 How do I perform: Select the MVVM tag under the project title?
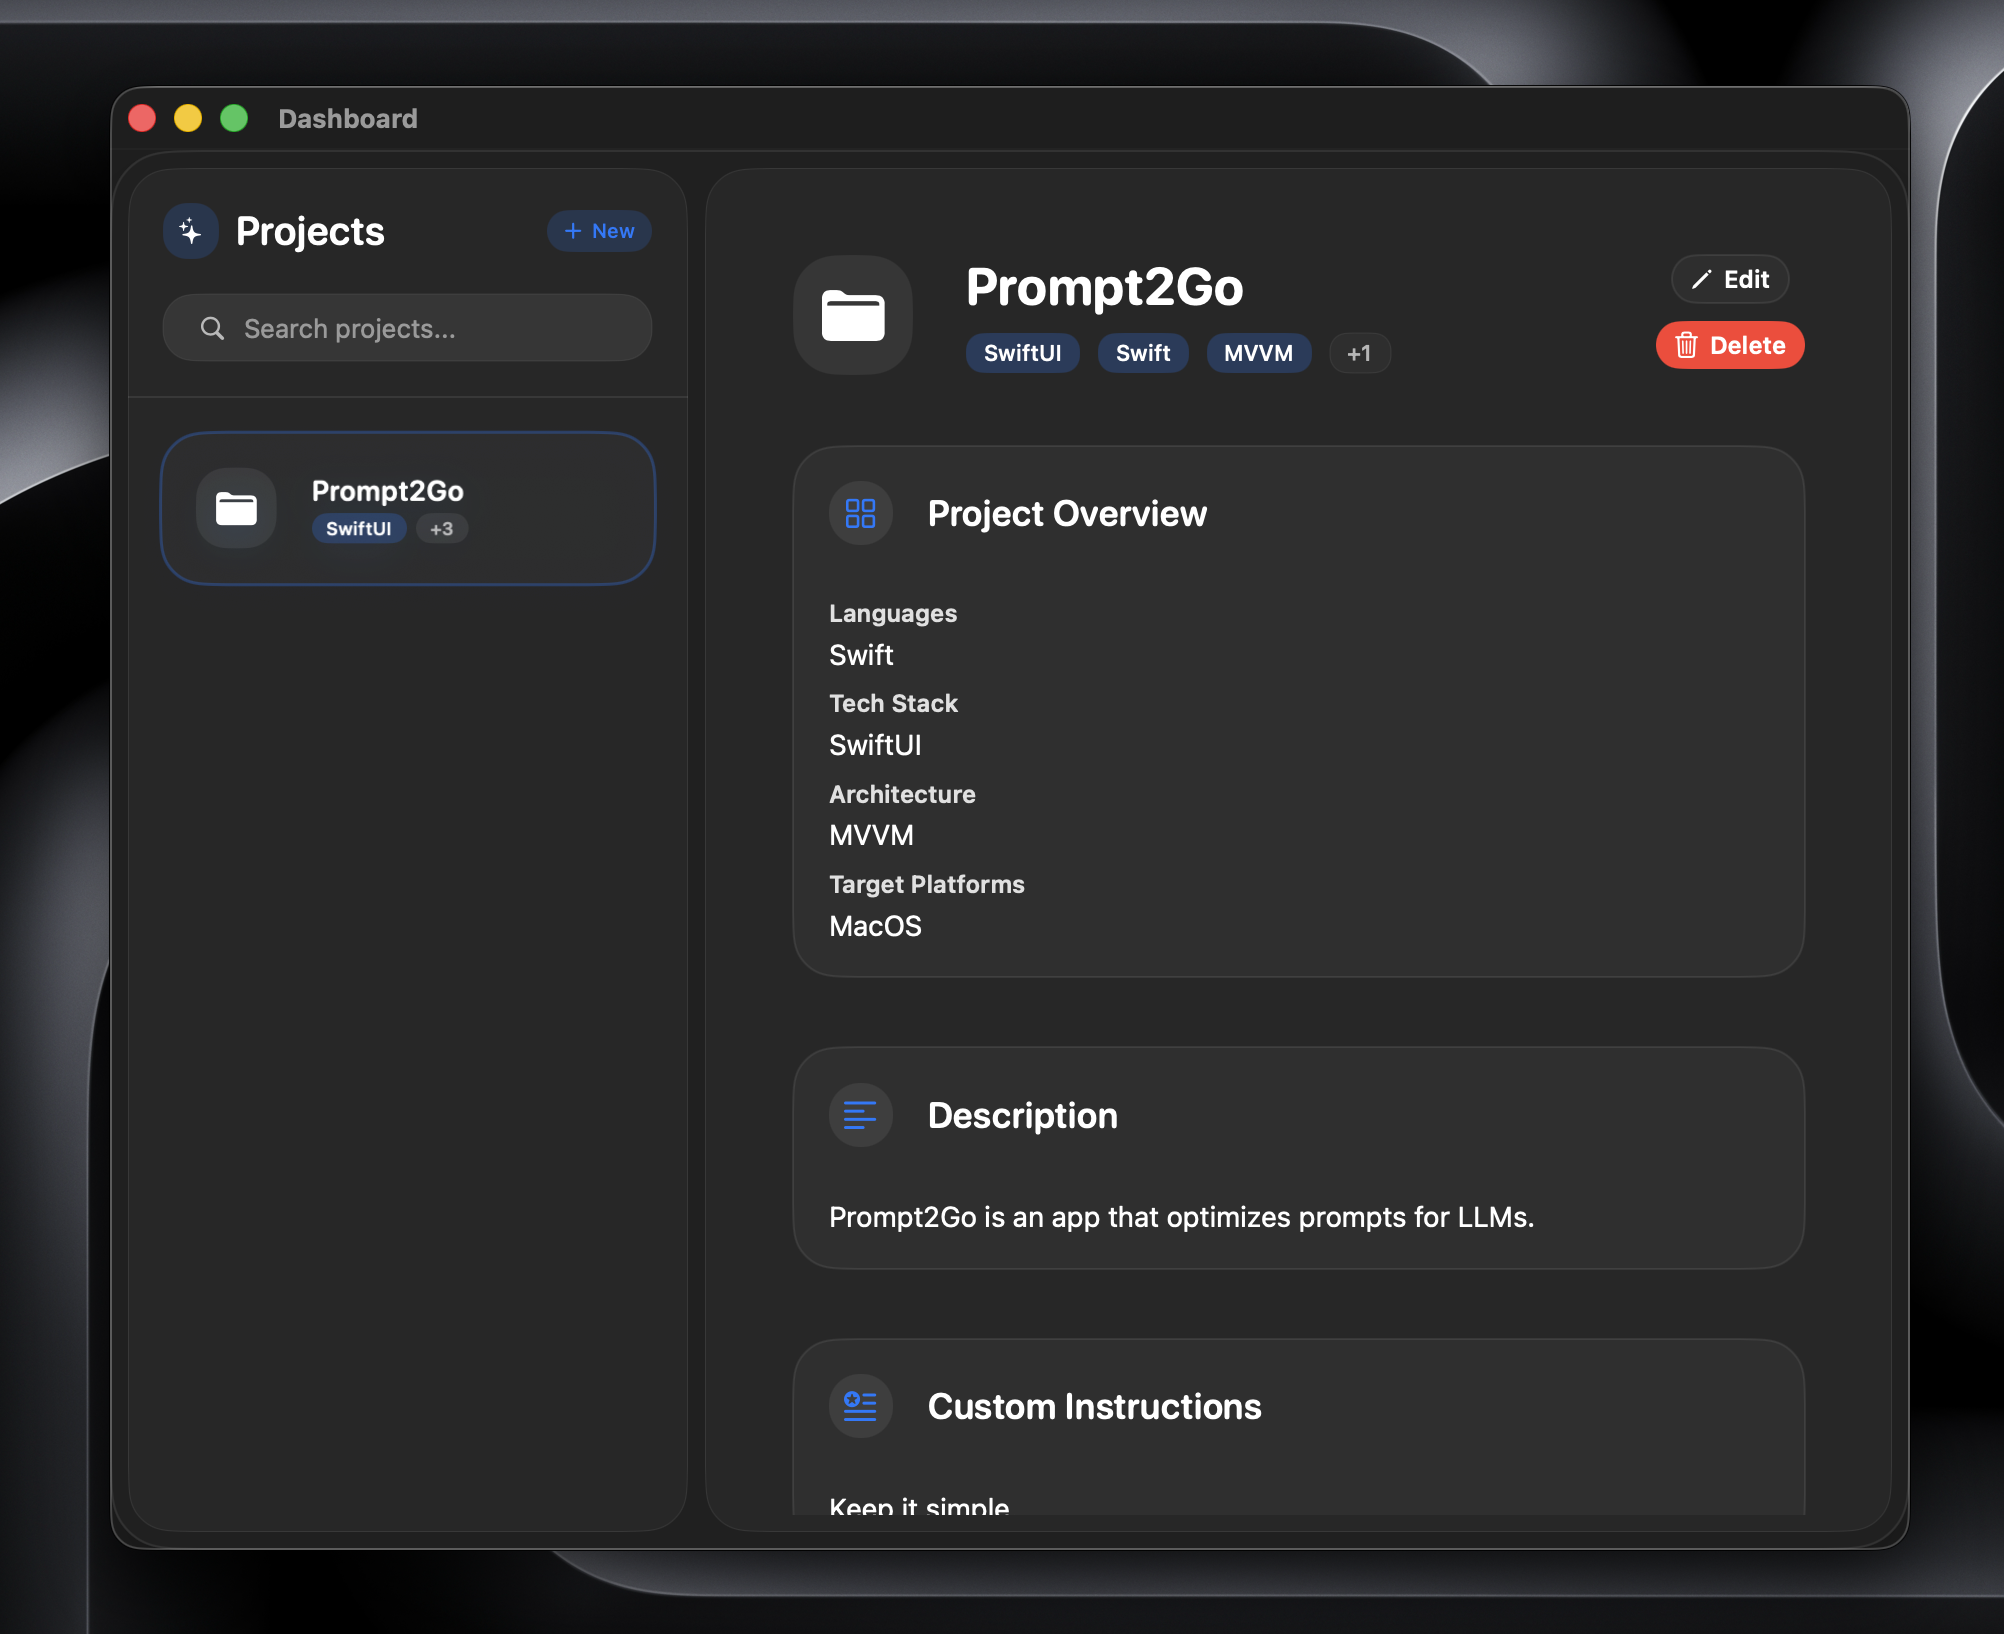tap(1258, 353)
